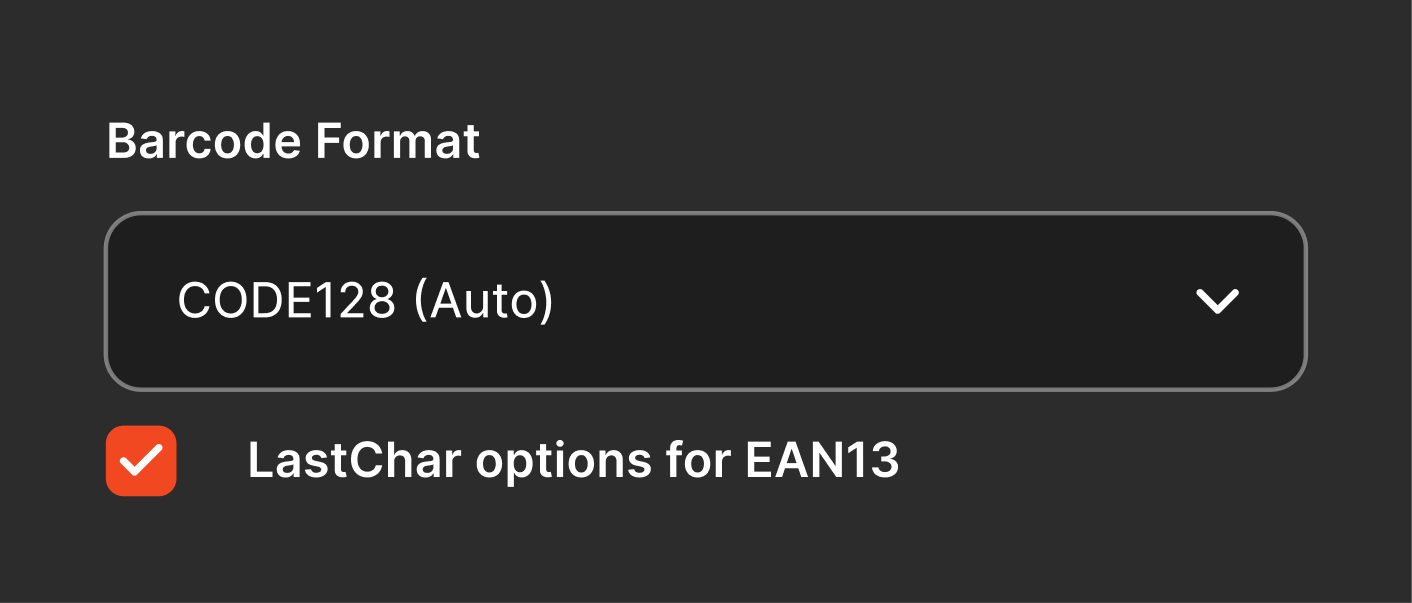
Task: Click the orange checkmark box
Action: pyautogui.click(x=141, y=461)
